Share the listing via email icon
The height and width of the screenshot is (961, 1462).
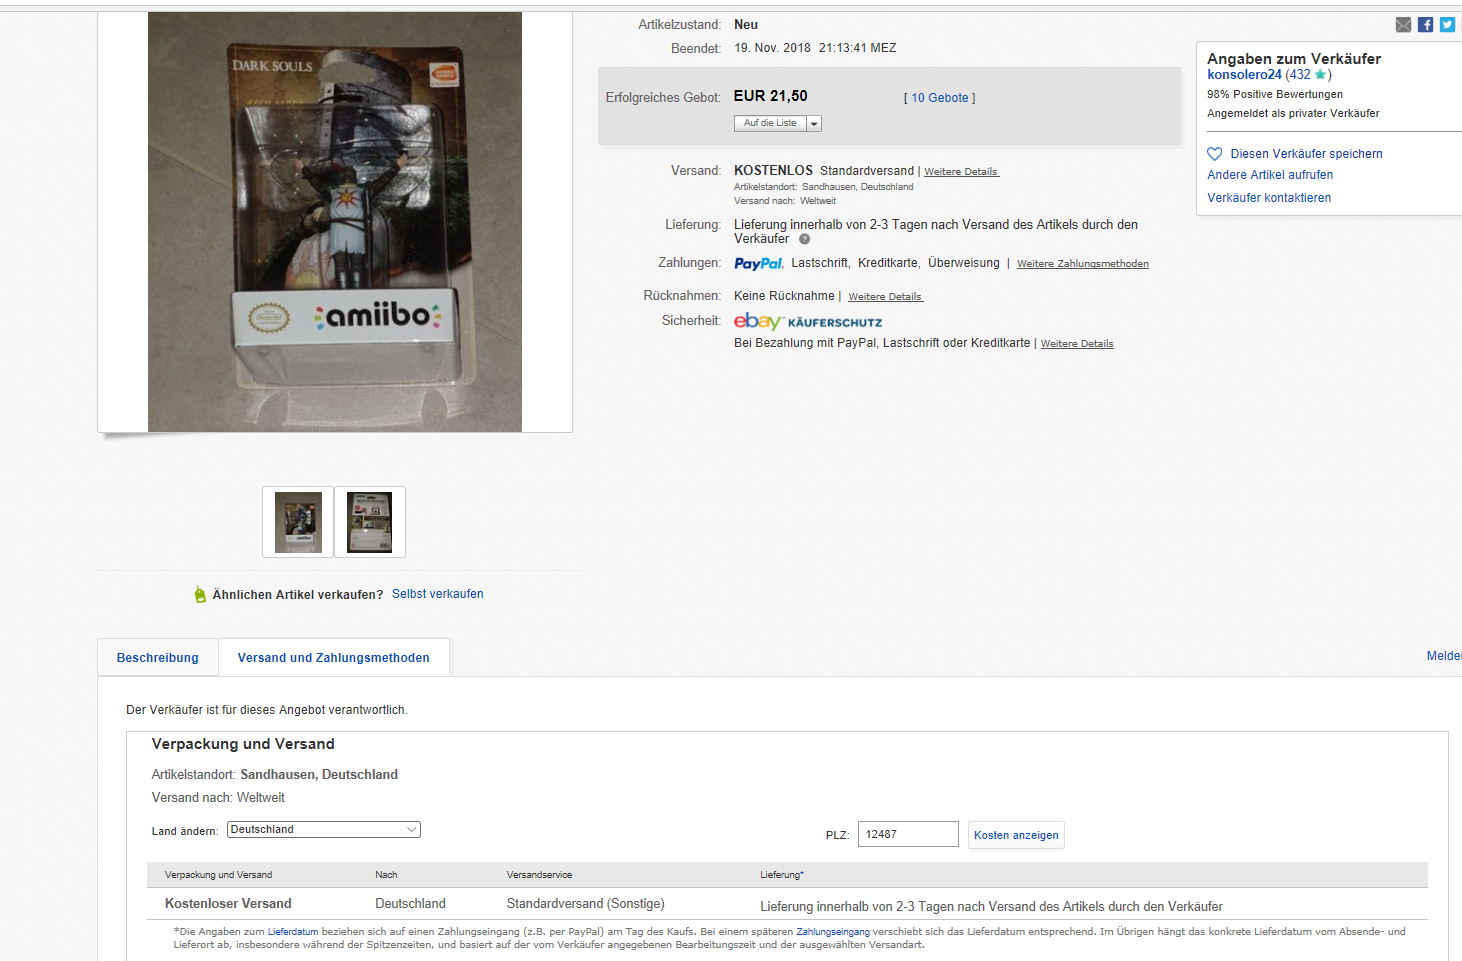(1403, 25)
